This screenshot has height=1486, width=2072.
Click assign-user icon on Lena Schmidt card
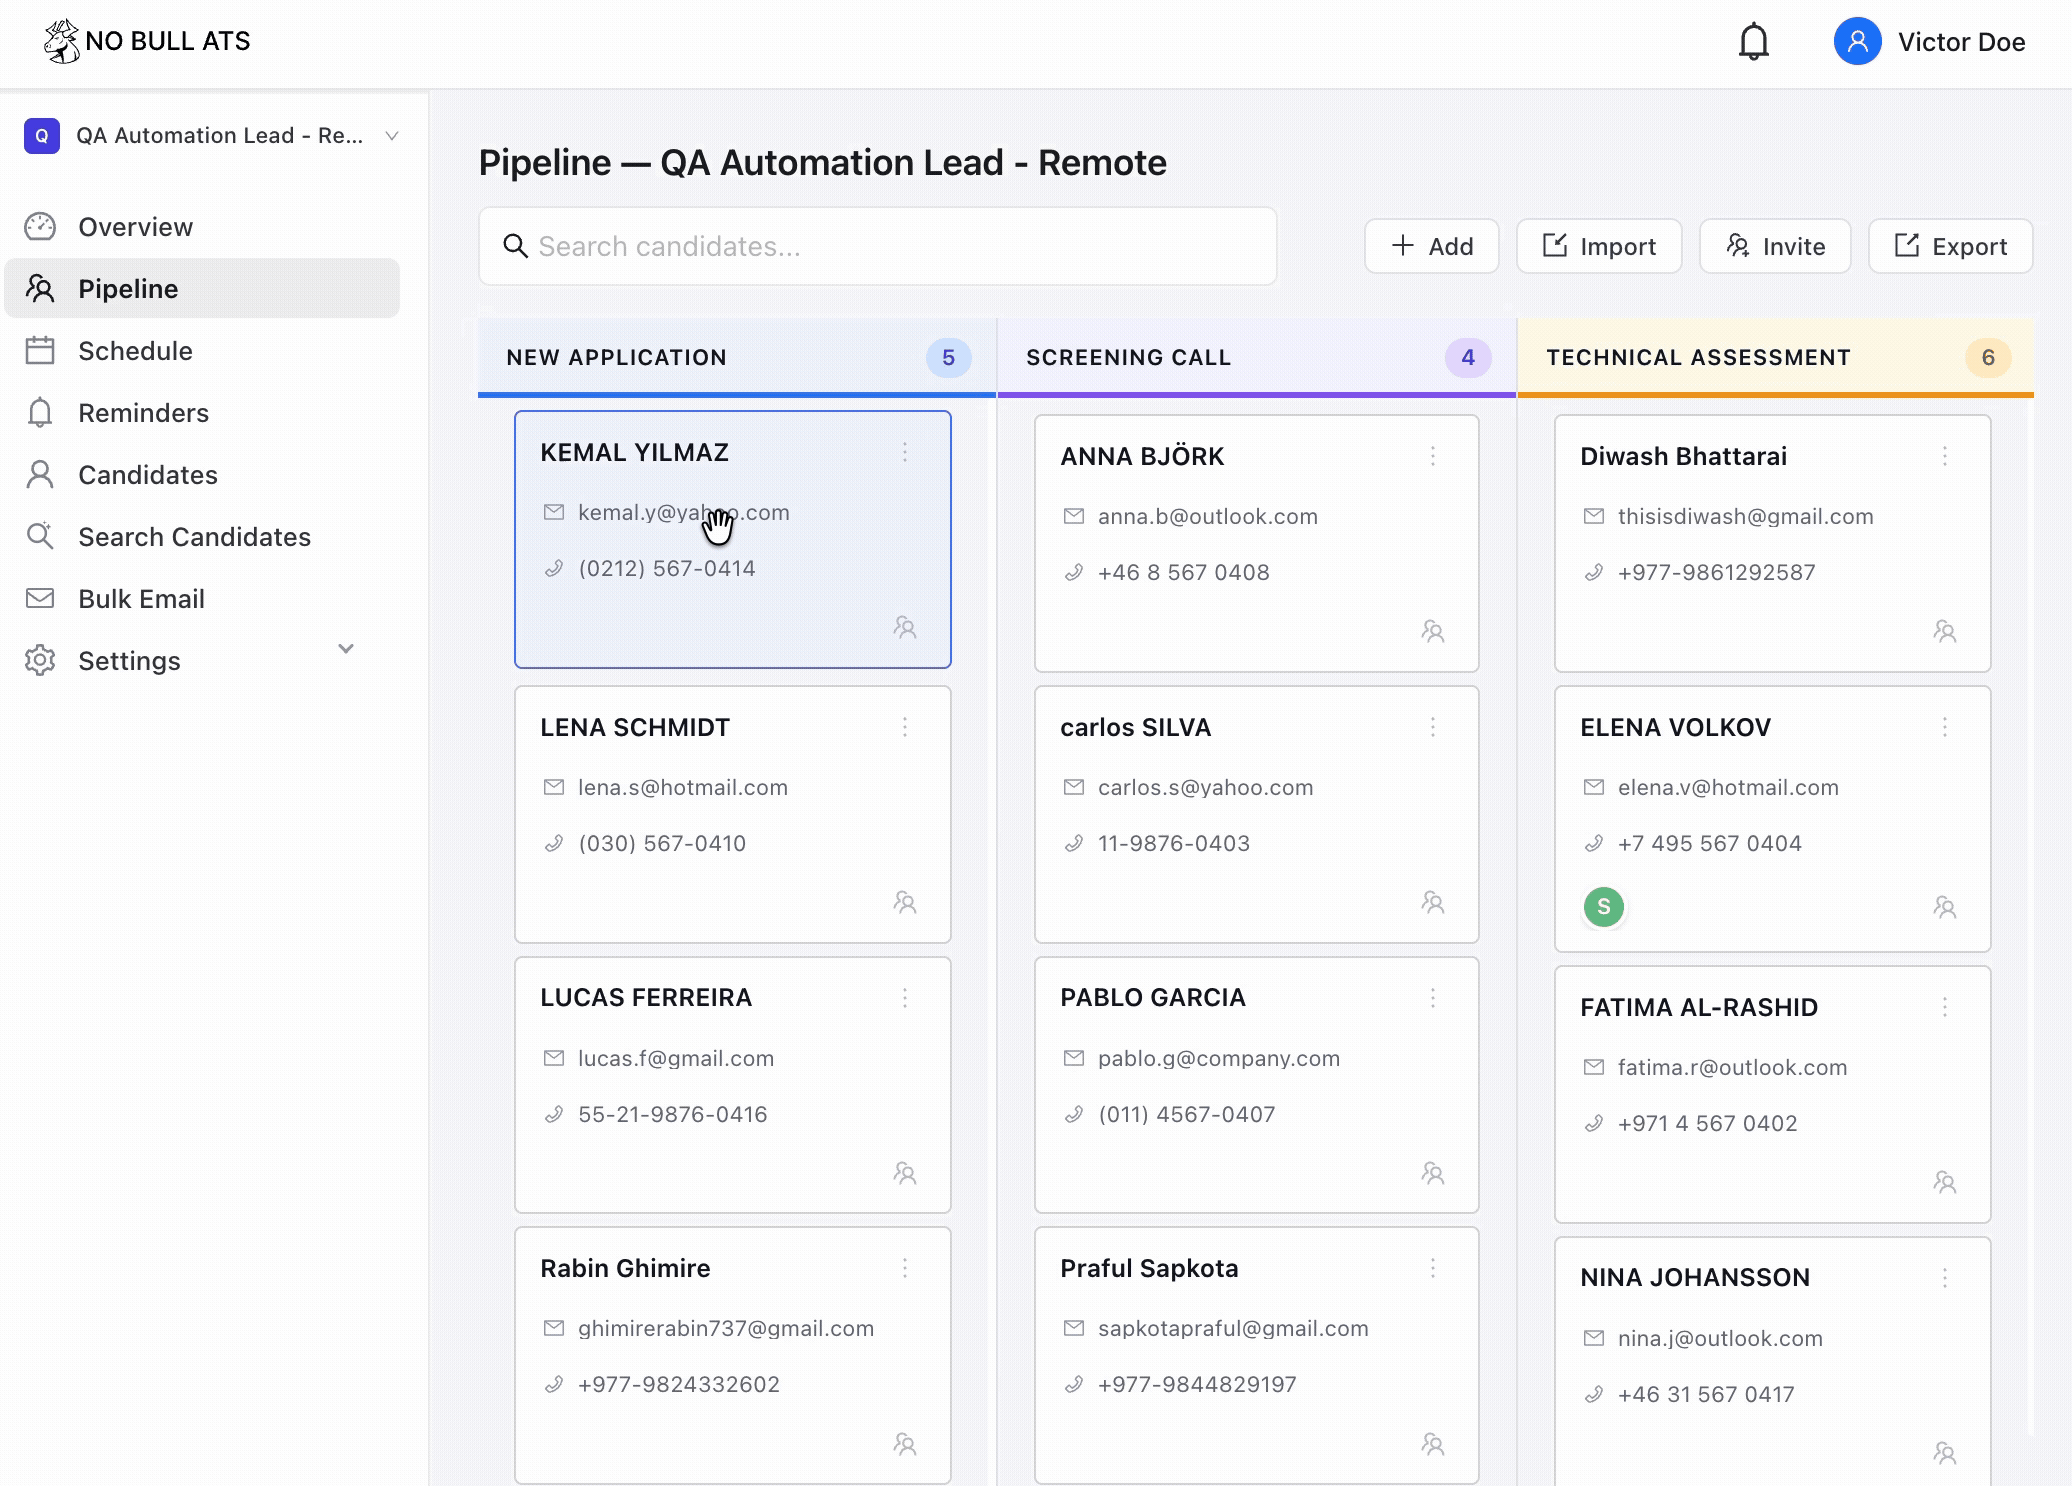point(905,903)
